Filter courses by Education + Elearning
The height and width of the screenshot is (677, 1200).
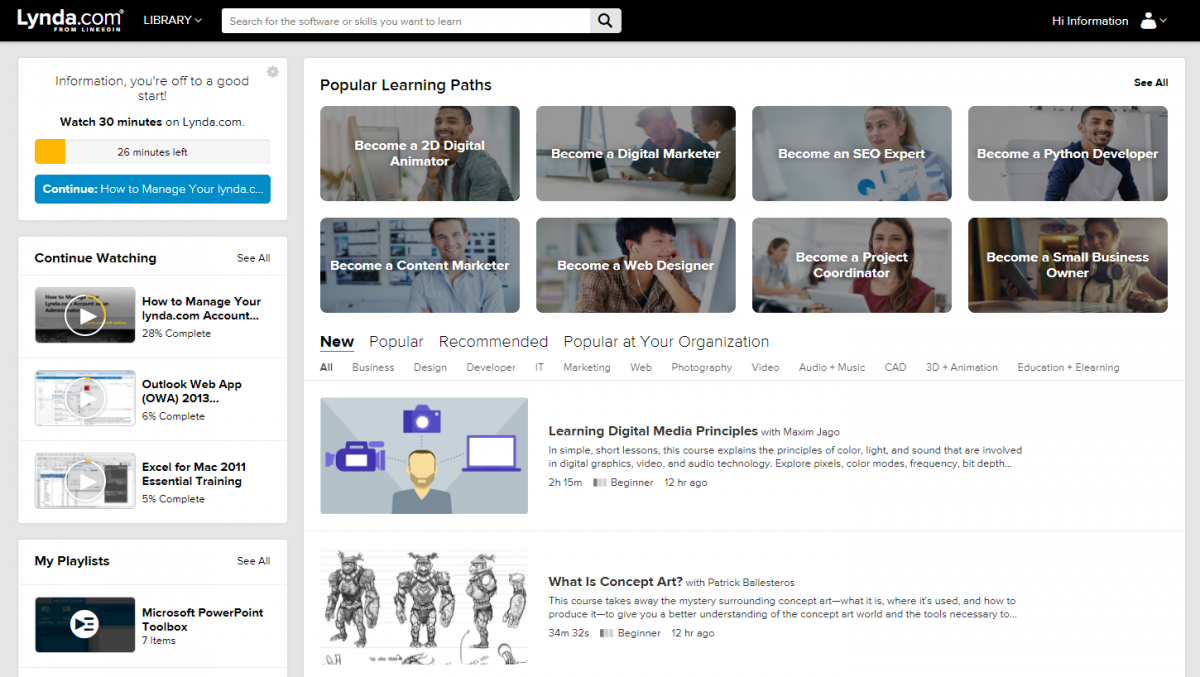coord(1068,367)
